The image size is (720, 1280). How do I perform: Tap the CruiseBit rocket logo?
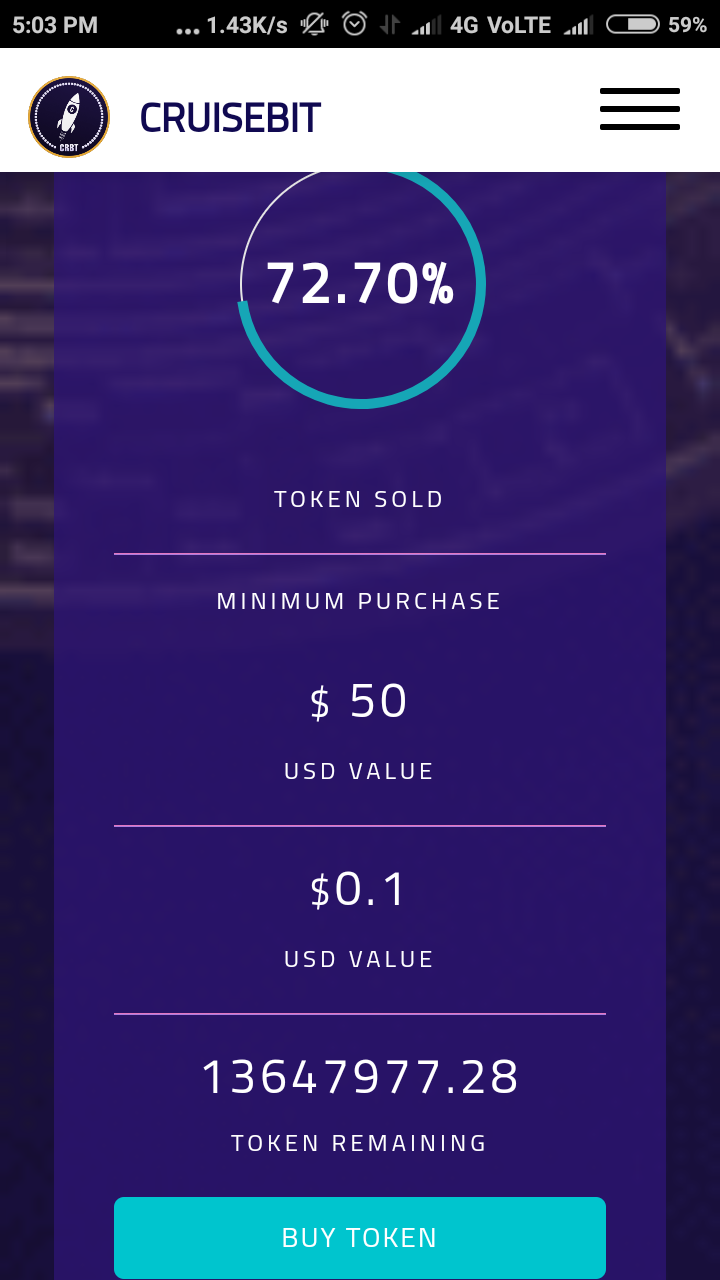tap(69, 117)
